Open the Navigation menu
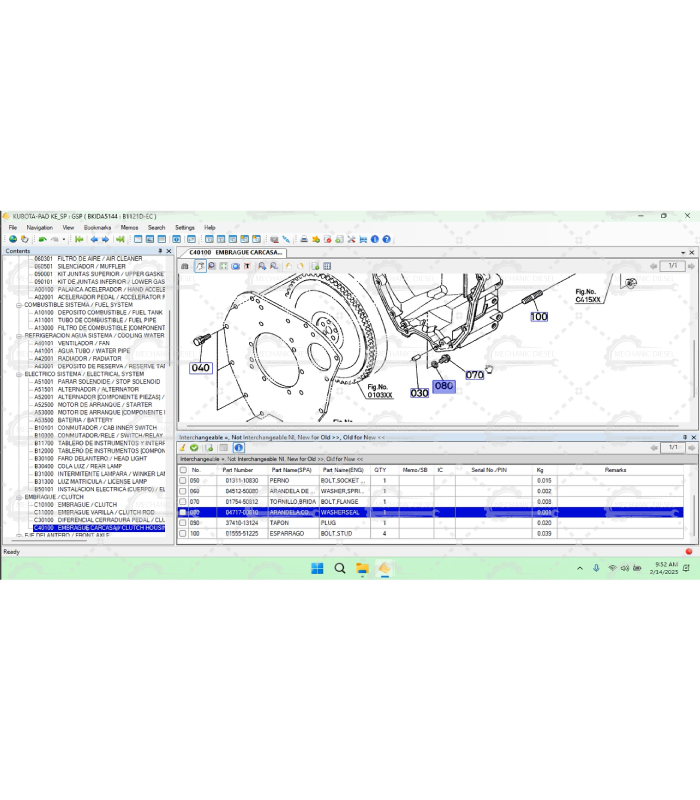This screenshot has width=700, height=800. [x=40, y=228]
